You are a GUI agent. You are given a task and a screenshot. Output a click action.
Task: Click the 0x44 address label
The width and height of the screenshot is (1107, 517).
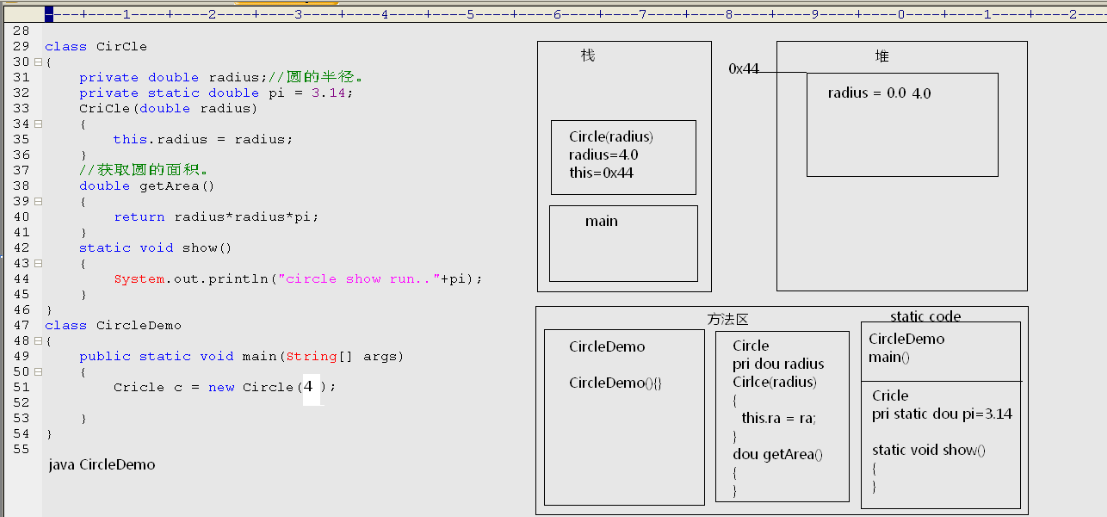coord(744,69)
